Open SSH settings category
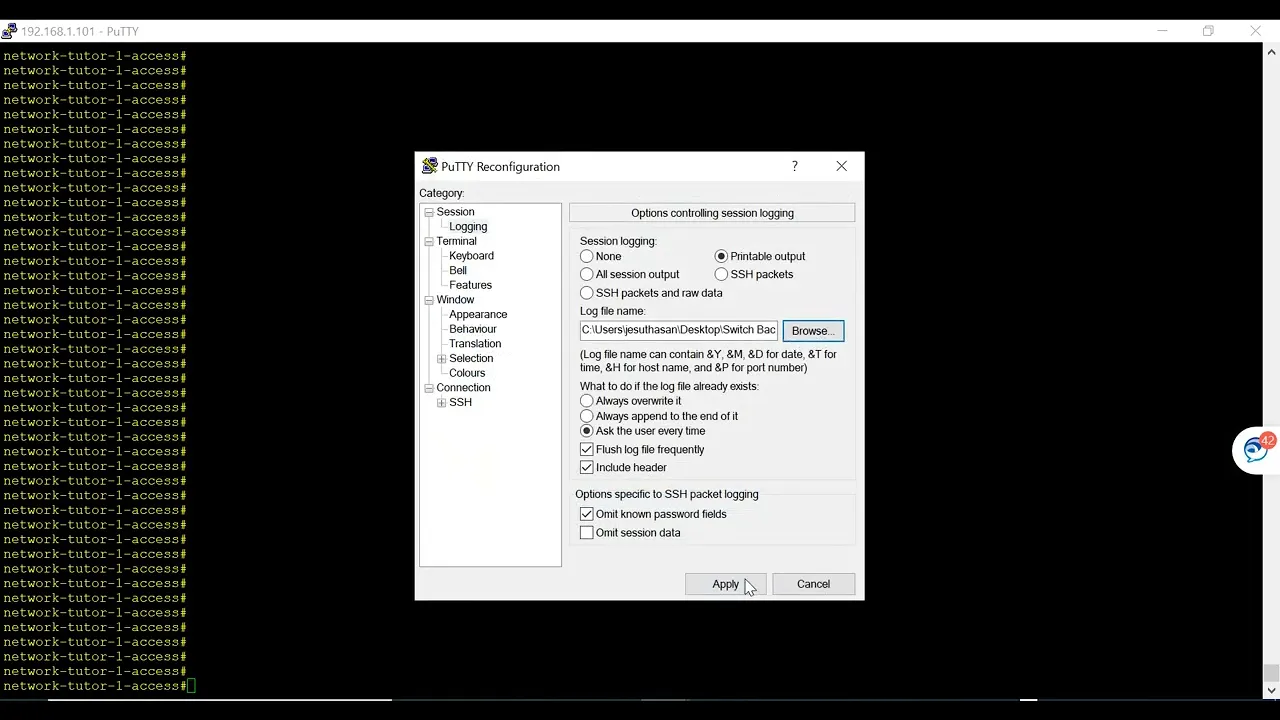Image resolution: width=1280 pixels, height=720 pixels. [460, 402]
